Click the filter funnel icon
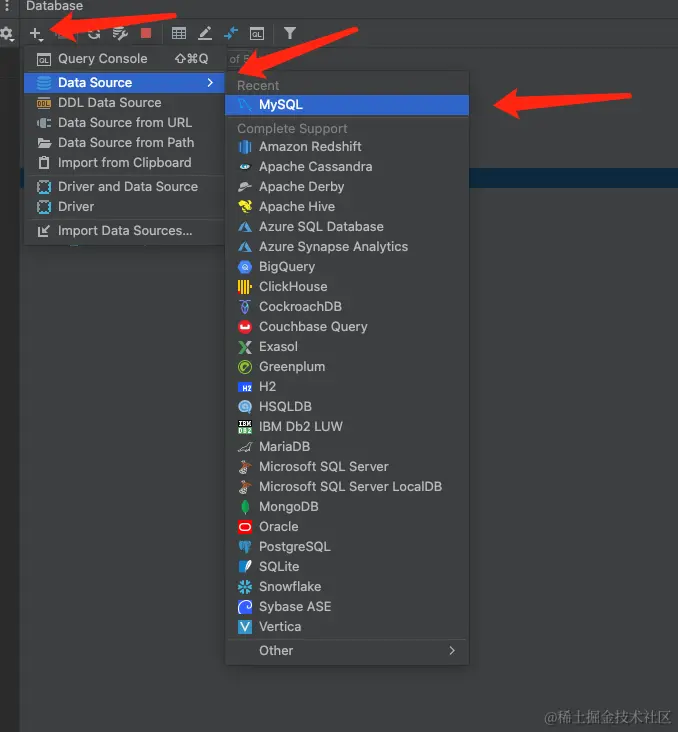 click(290, 34)
